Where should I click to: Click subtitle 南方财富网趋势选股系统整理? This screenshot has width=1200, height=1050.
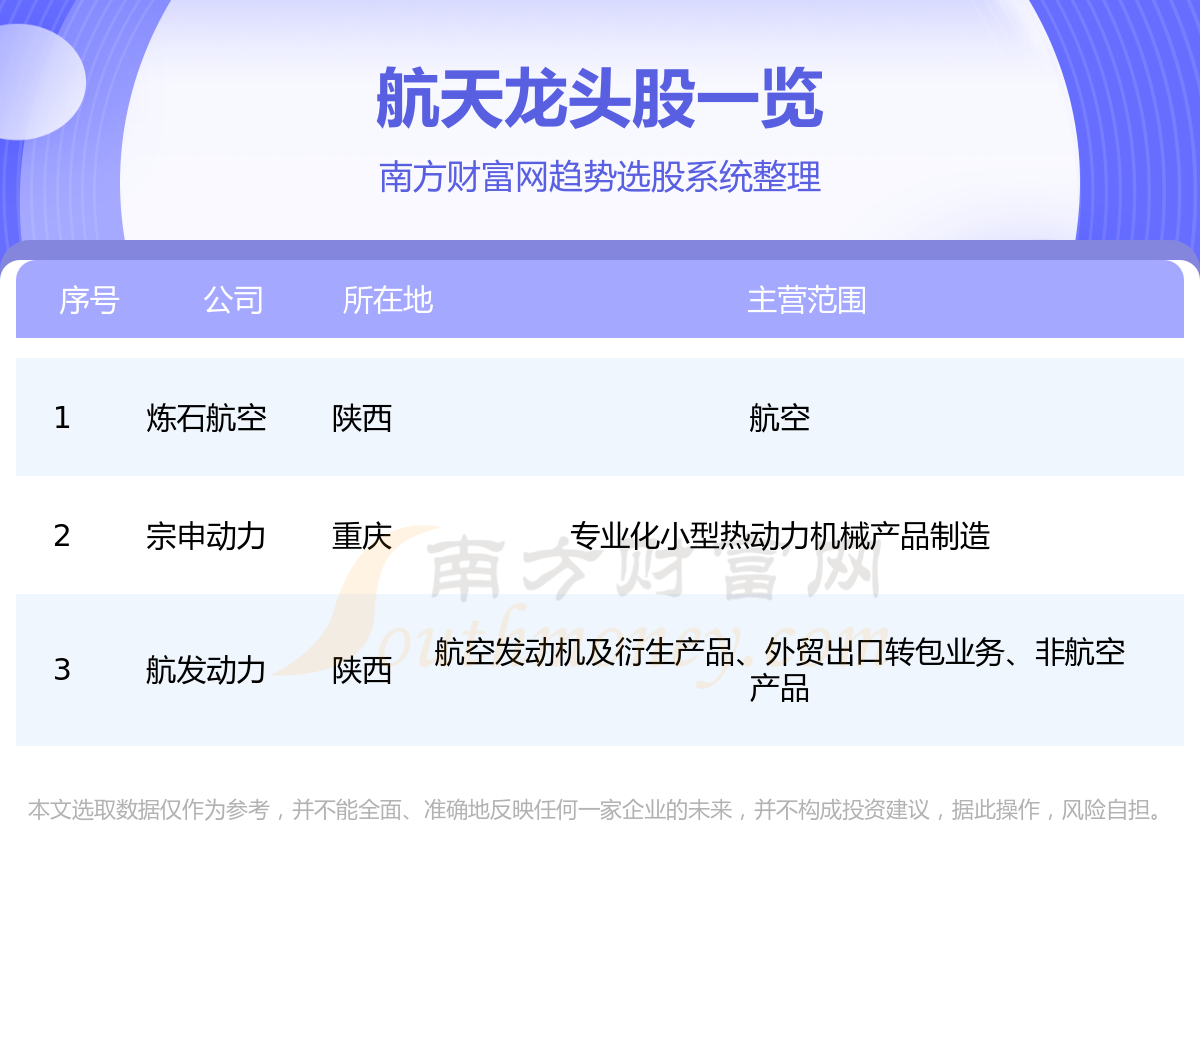point(600,177)
